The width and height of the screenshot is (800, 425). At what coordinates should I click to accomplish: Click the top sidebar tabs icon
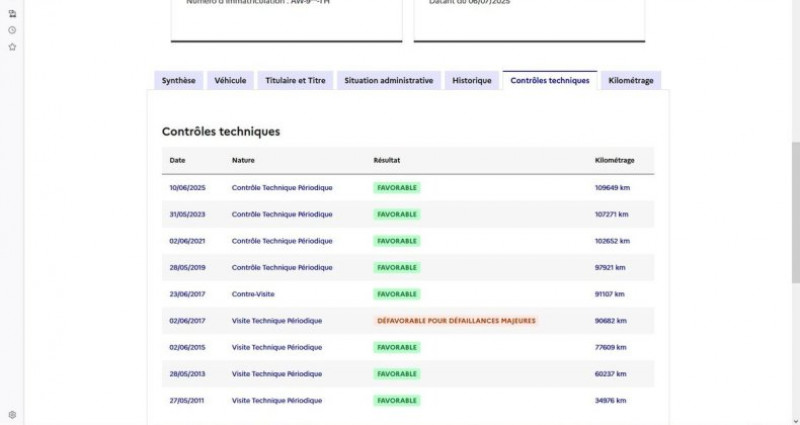pos(12,14)
